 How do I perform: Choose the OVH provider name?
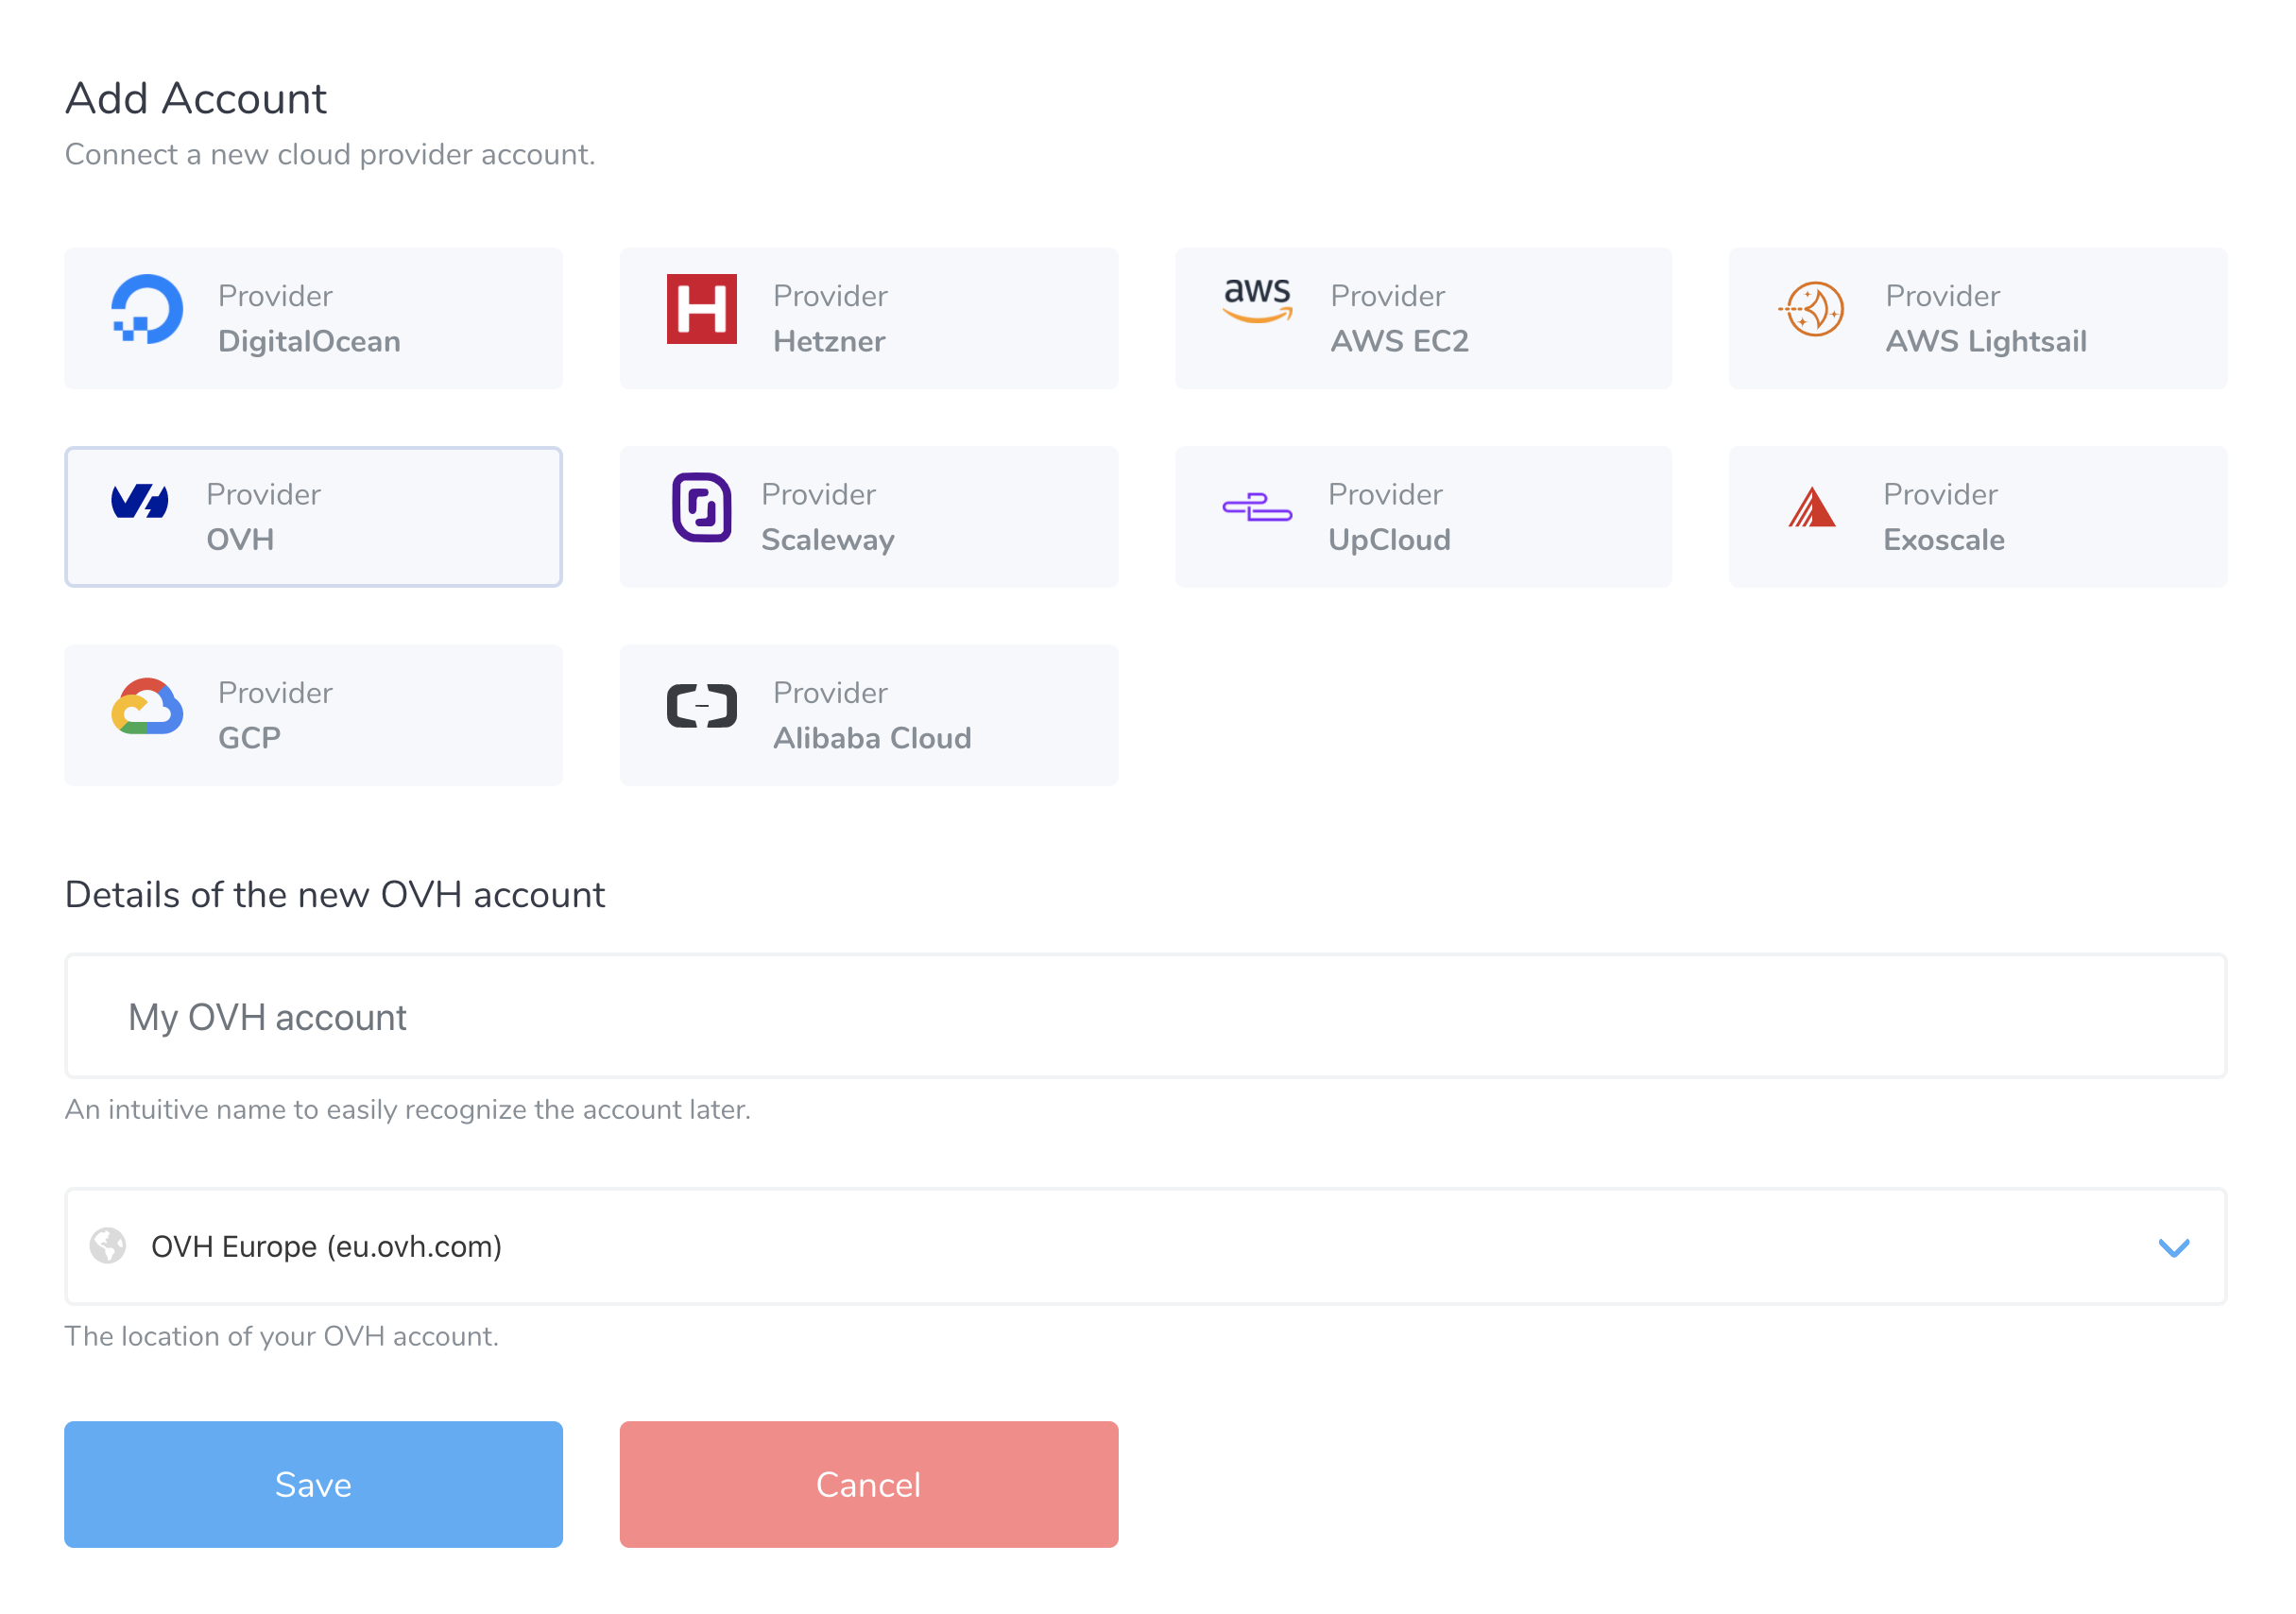coord(240,539)
